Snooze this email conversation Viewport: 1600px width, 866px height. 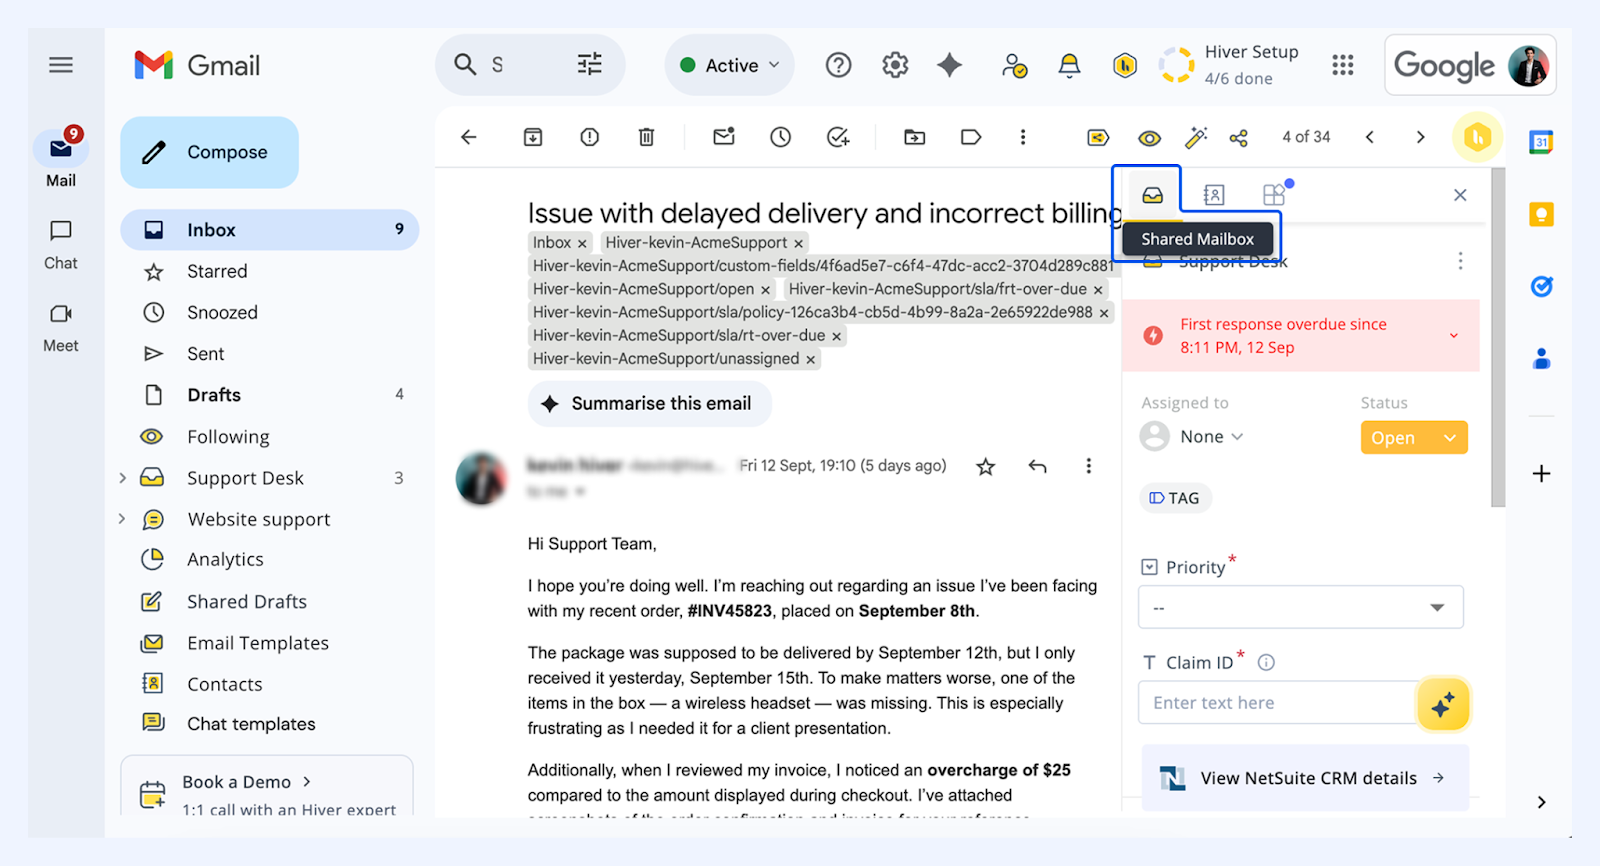[781, 137]
